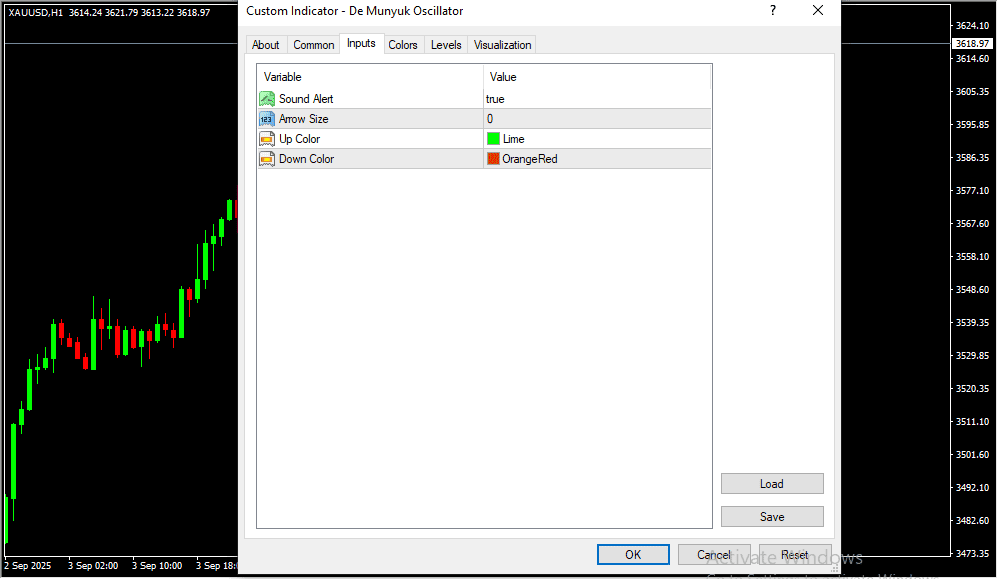The image size is (998, 579).
Task: Open the Levels tab
Action: tap(446, 45)
